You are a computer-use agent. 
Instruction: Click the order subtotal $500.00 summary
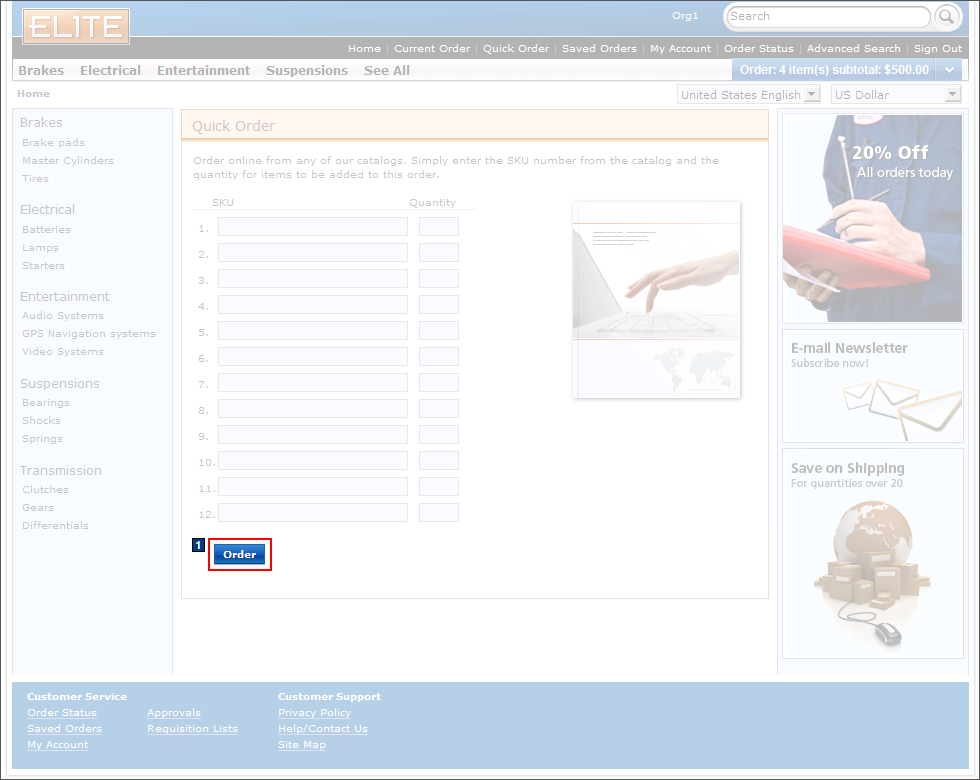pos(834,70)
